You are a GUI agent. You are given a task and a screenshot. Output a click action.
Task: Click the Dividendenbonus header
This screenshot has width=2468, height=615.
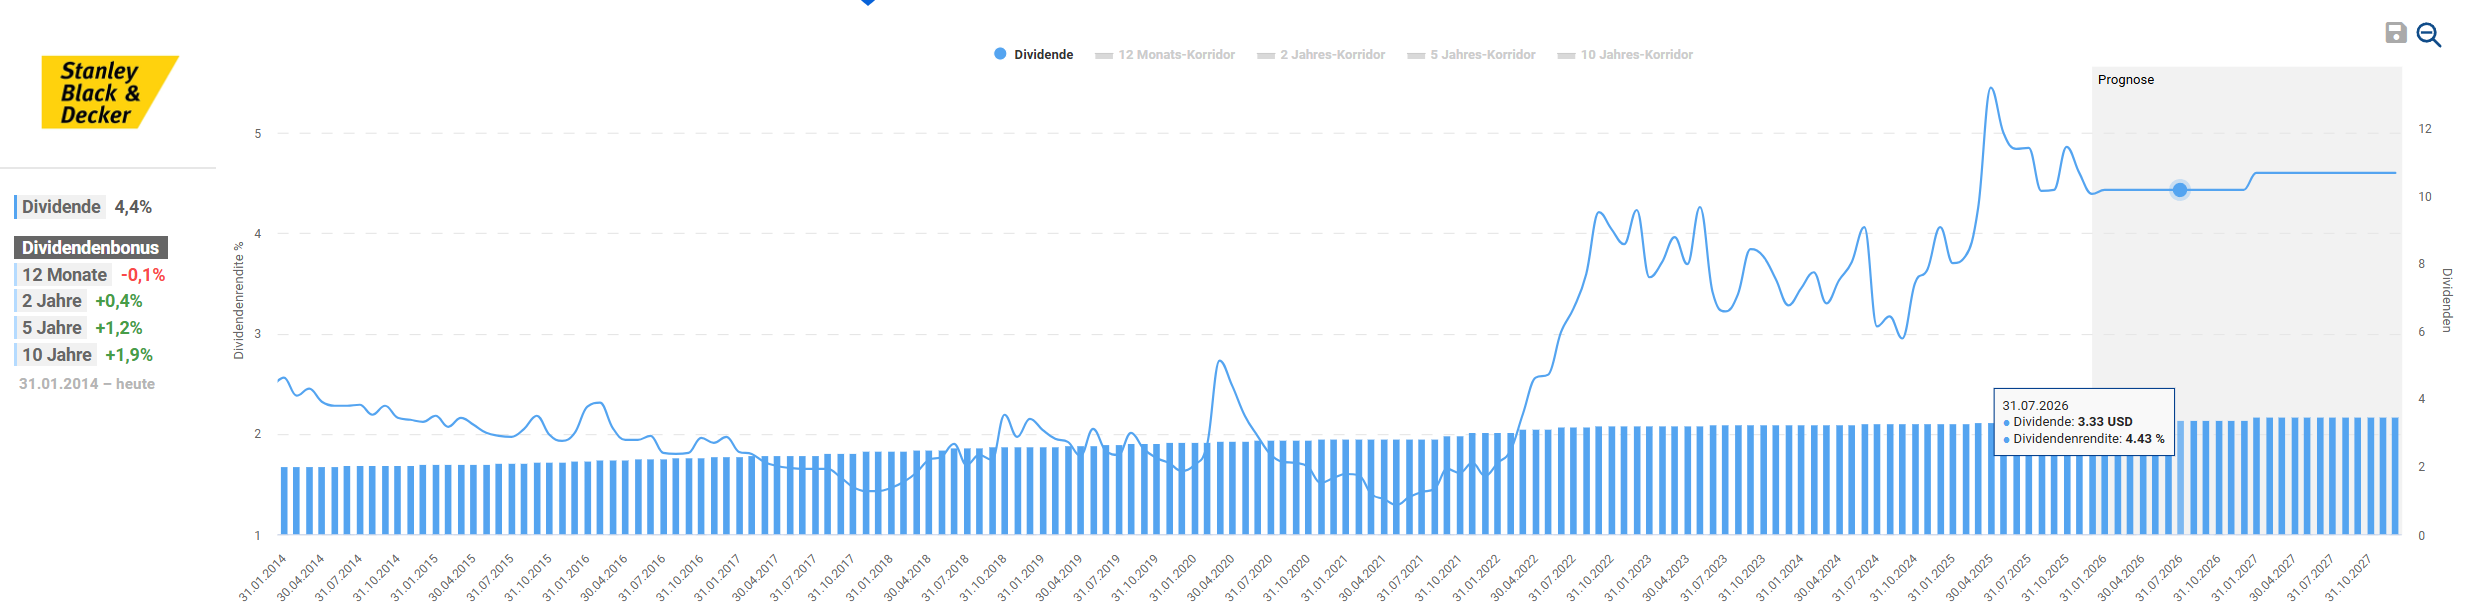click(90, 247)
